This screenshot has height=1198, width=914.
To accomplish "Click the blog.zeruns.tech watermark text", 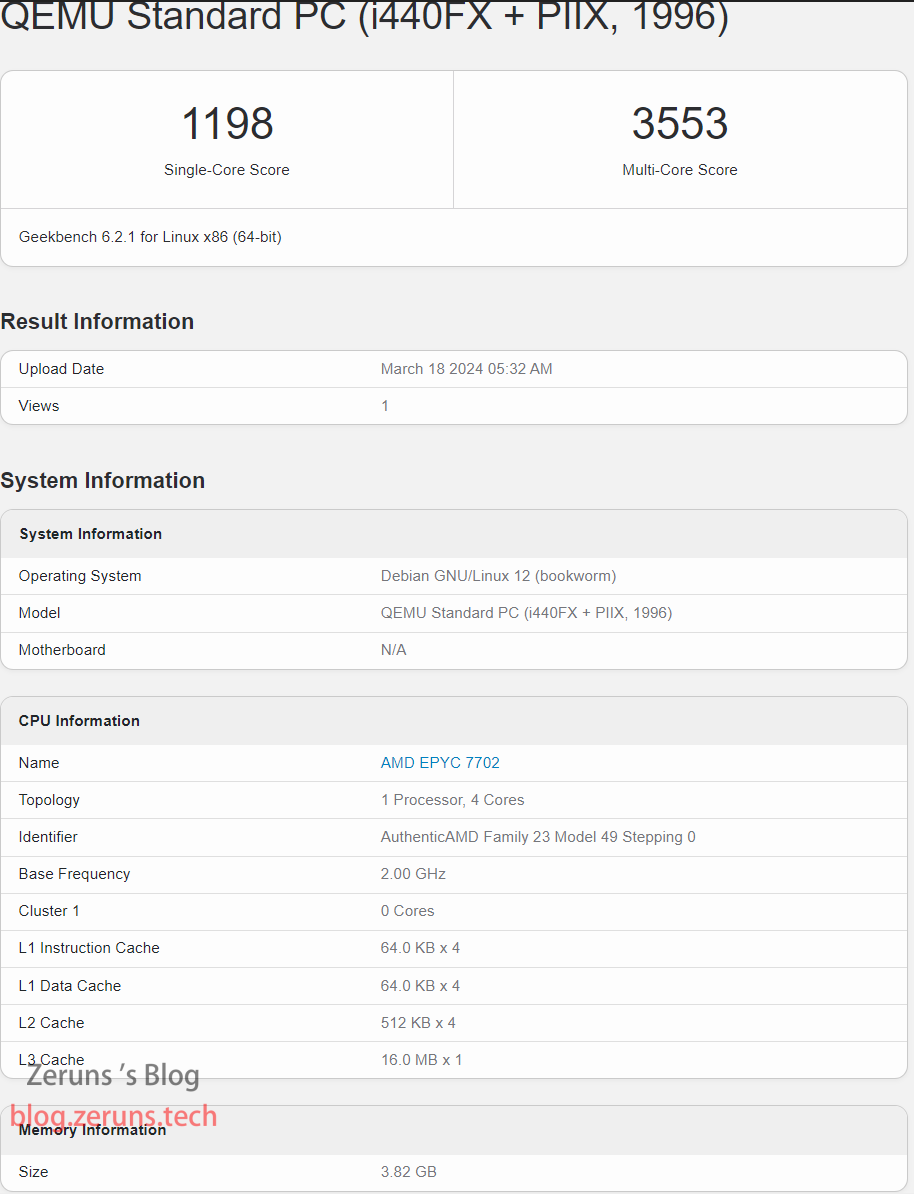I will coord(113,1116).
